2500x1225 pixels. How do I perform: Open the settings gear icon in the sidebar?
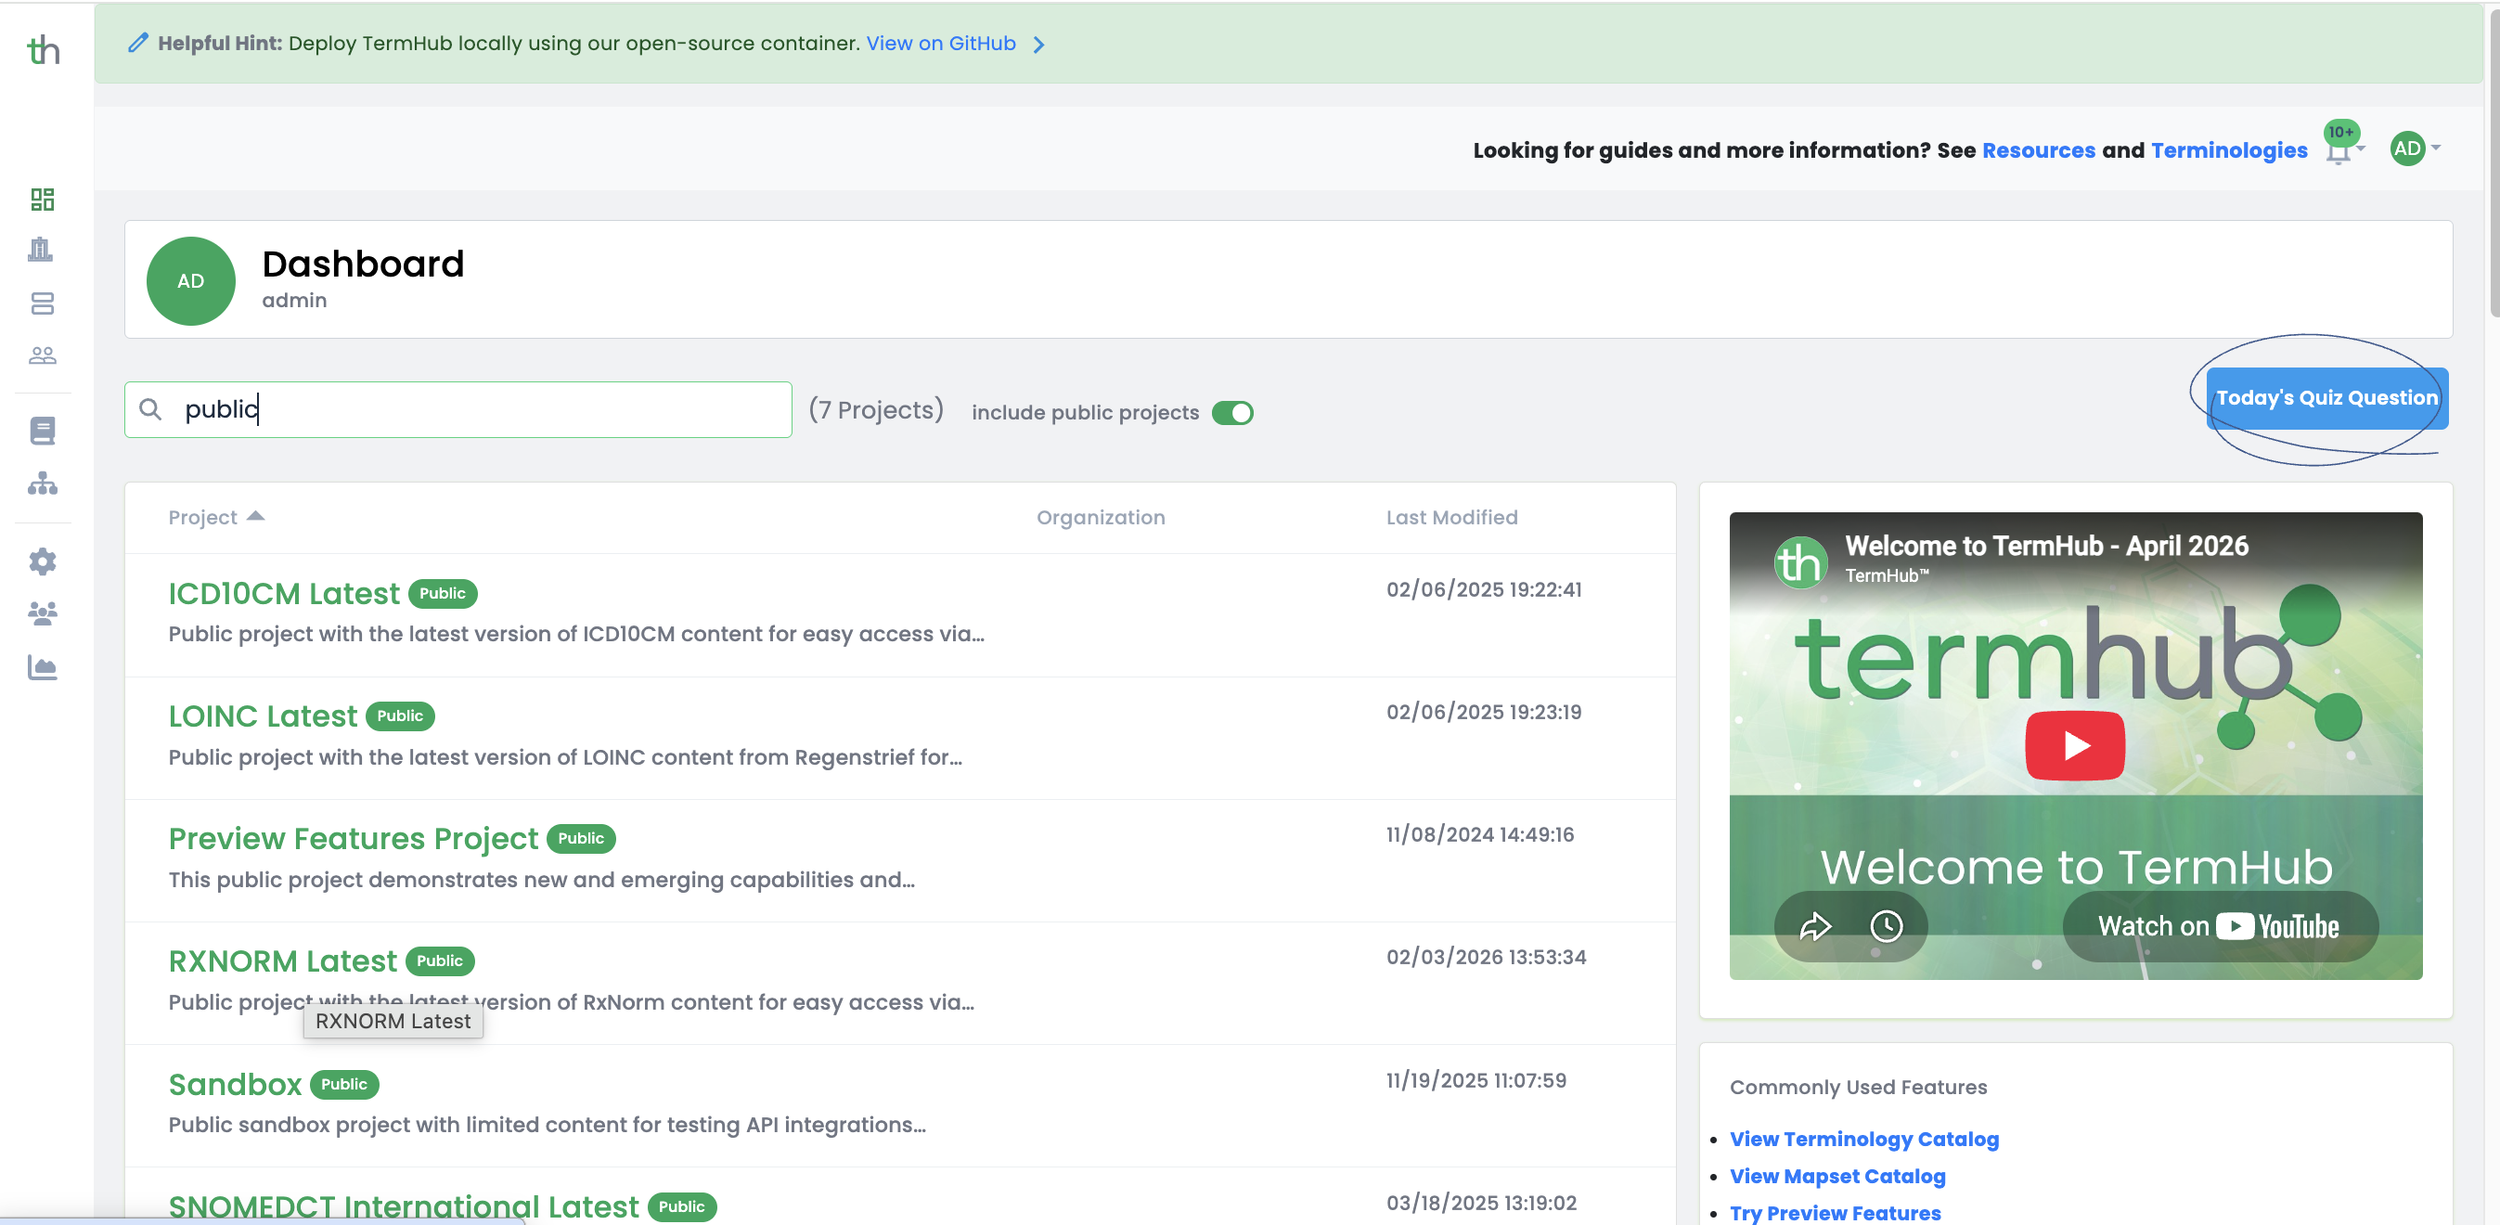(x=42, y=561)
